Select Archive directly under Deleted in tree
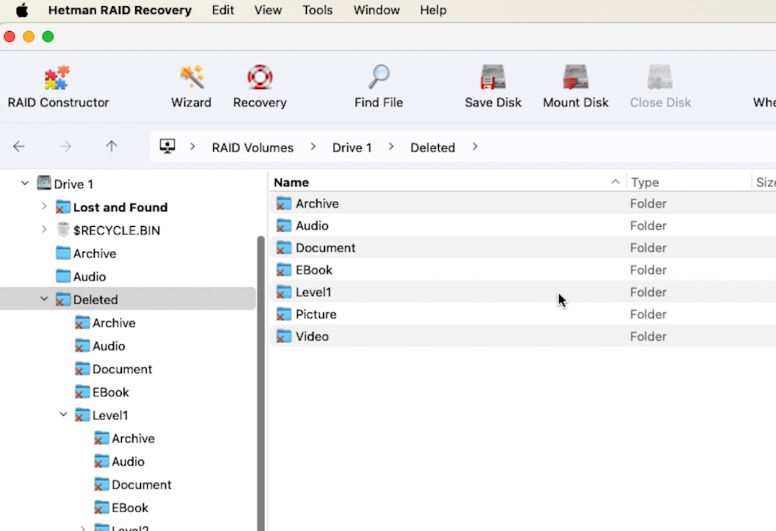This screenshot has height=531, width=776. [114, 323]
